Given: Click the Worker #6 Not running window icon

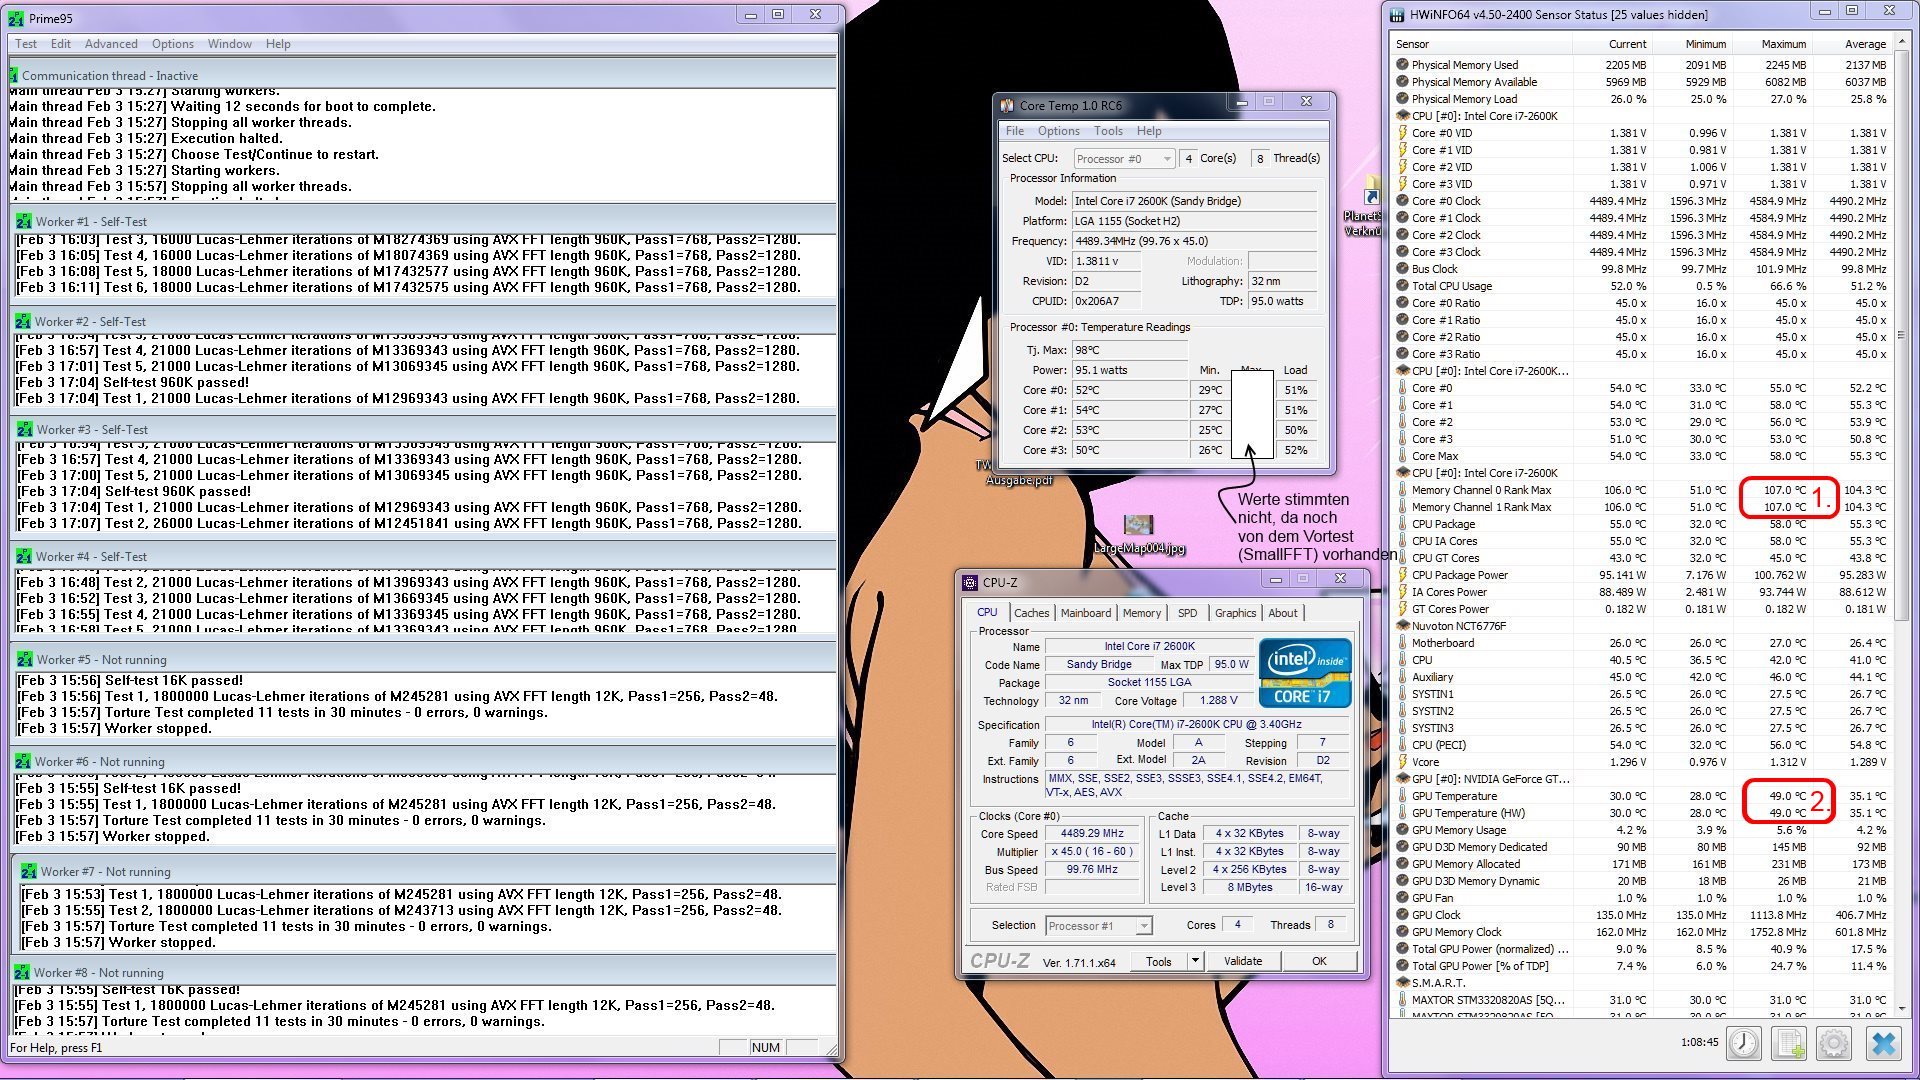Looking at the screenshot, I should pos(23,761).
